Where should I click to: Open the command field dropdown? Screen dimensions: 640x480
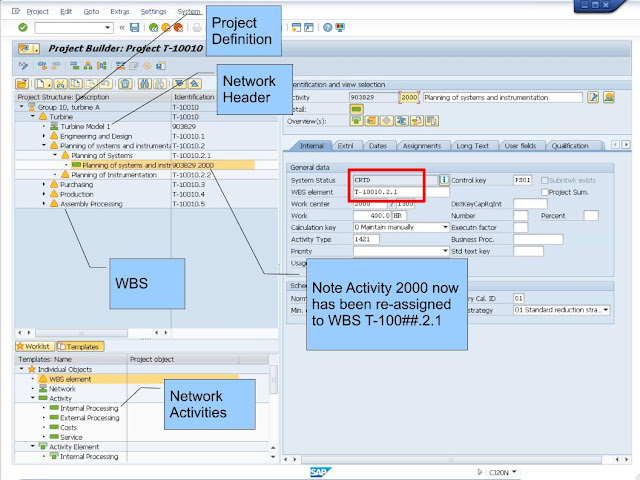click(x=108, y=27)
